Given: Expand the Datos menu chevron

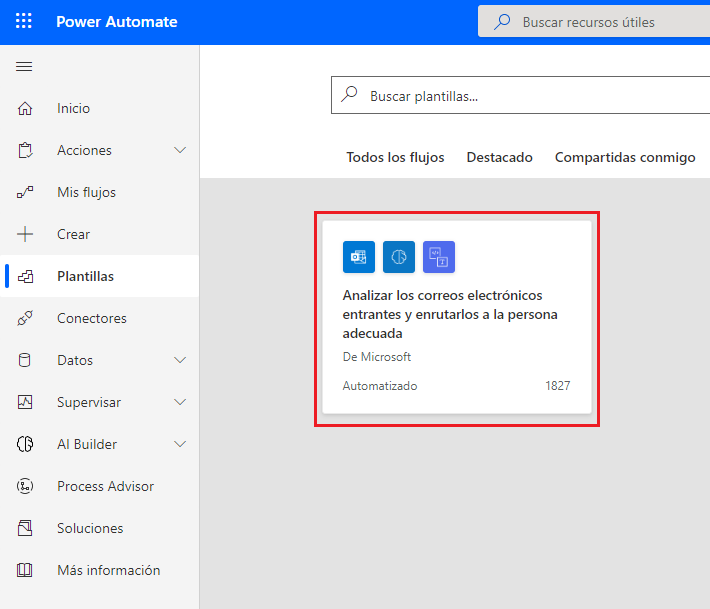Looking at the screenshot, I should pos(180,360).
